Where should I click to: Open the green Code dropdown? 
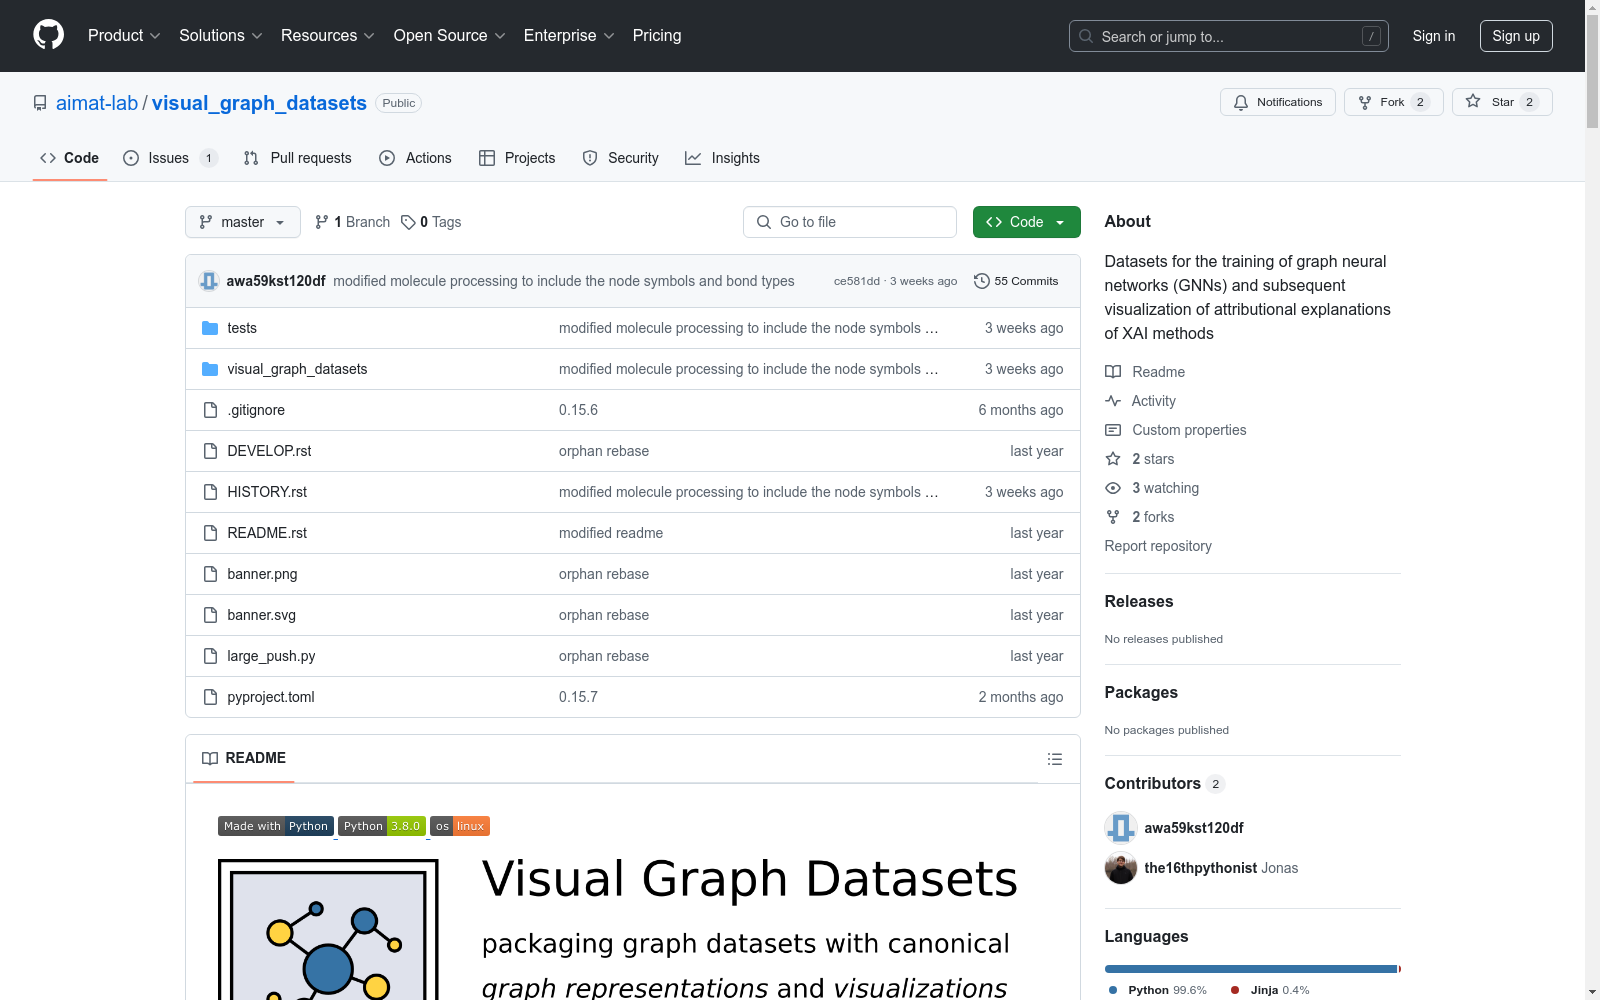point(1026,222)
